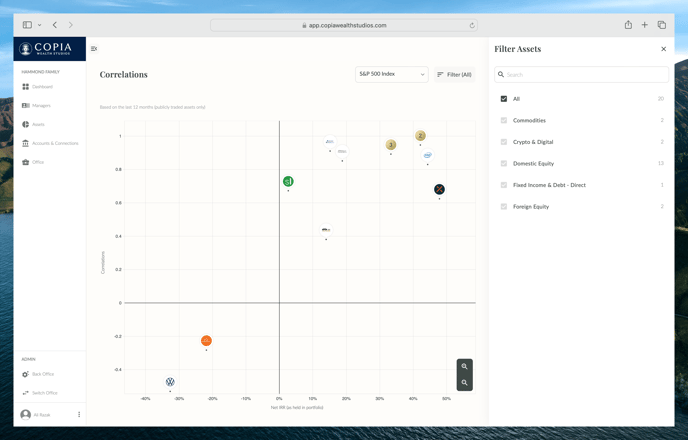Collapse the sidebar with the menu icon
Screen dimensions: 688x440
pos(94,49)
